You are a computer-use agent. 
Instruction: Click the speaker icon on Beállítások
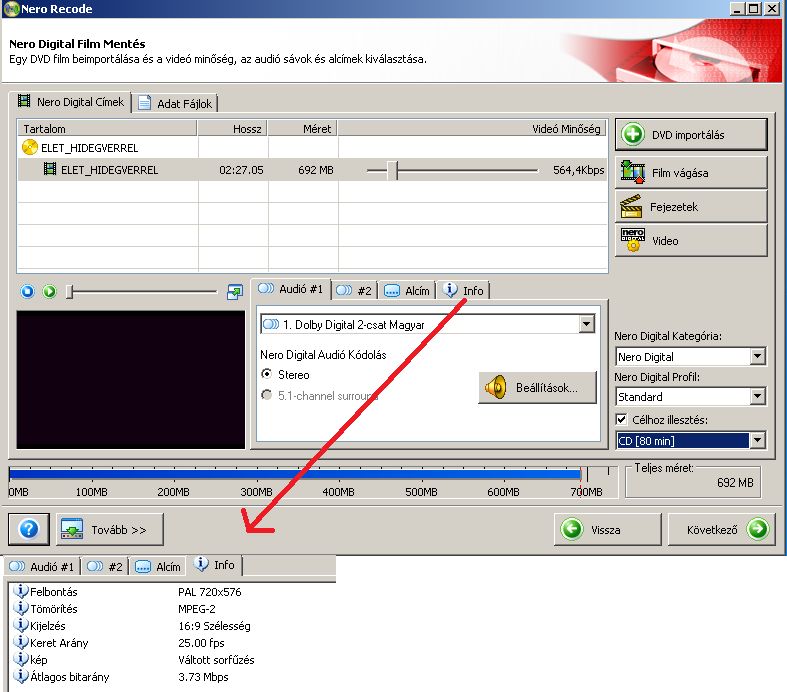tap(495, 387)
